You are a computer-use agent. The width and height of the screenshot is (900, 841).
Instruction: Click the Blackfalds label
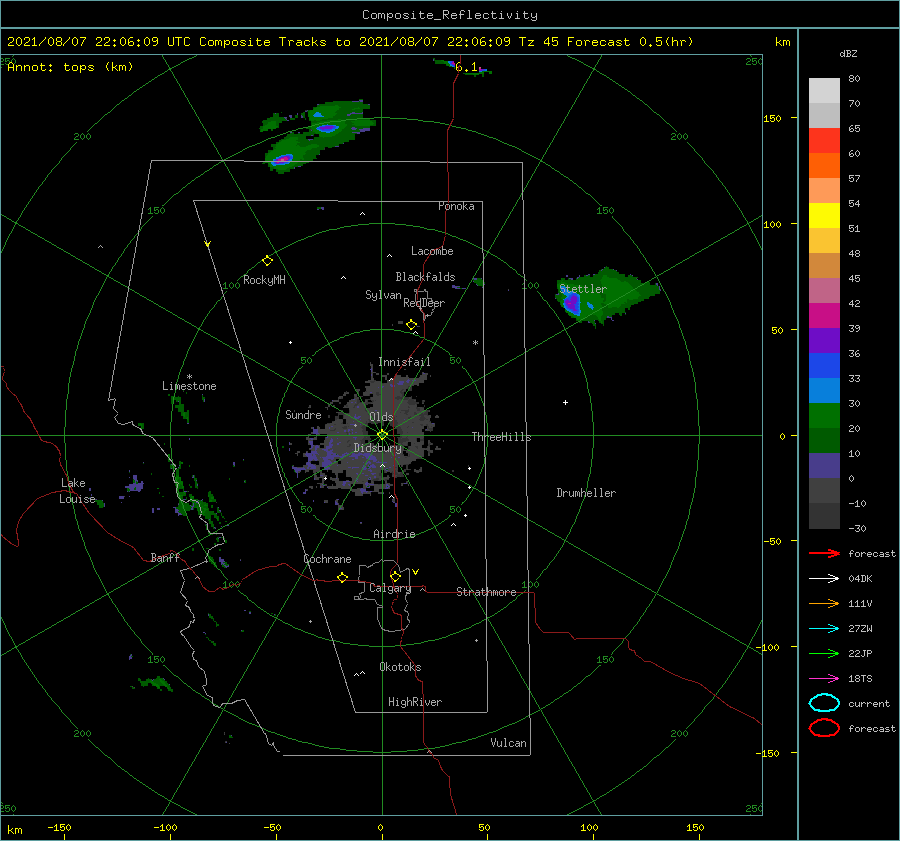tap(425, 277)
